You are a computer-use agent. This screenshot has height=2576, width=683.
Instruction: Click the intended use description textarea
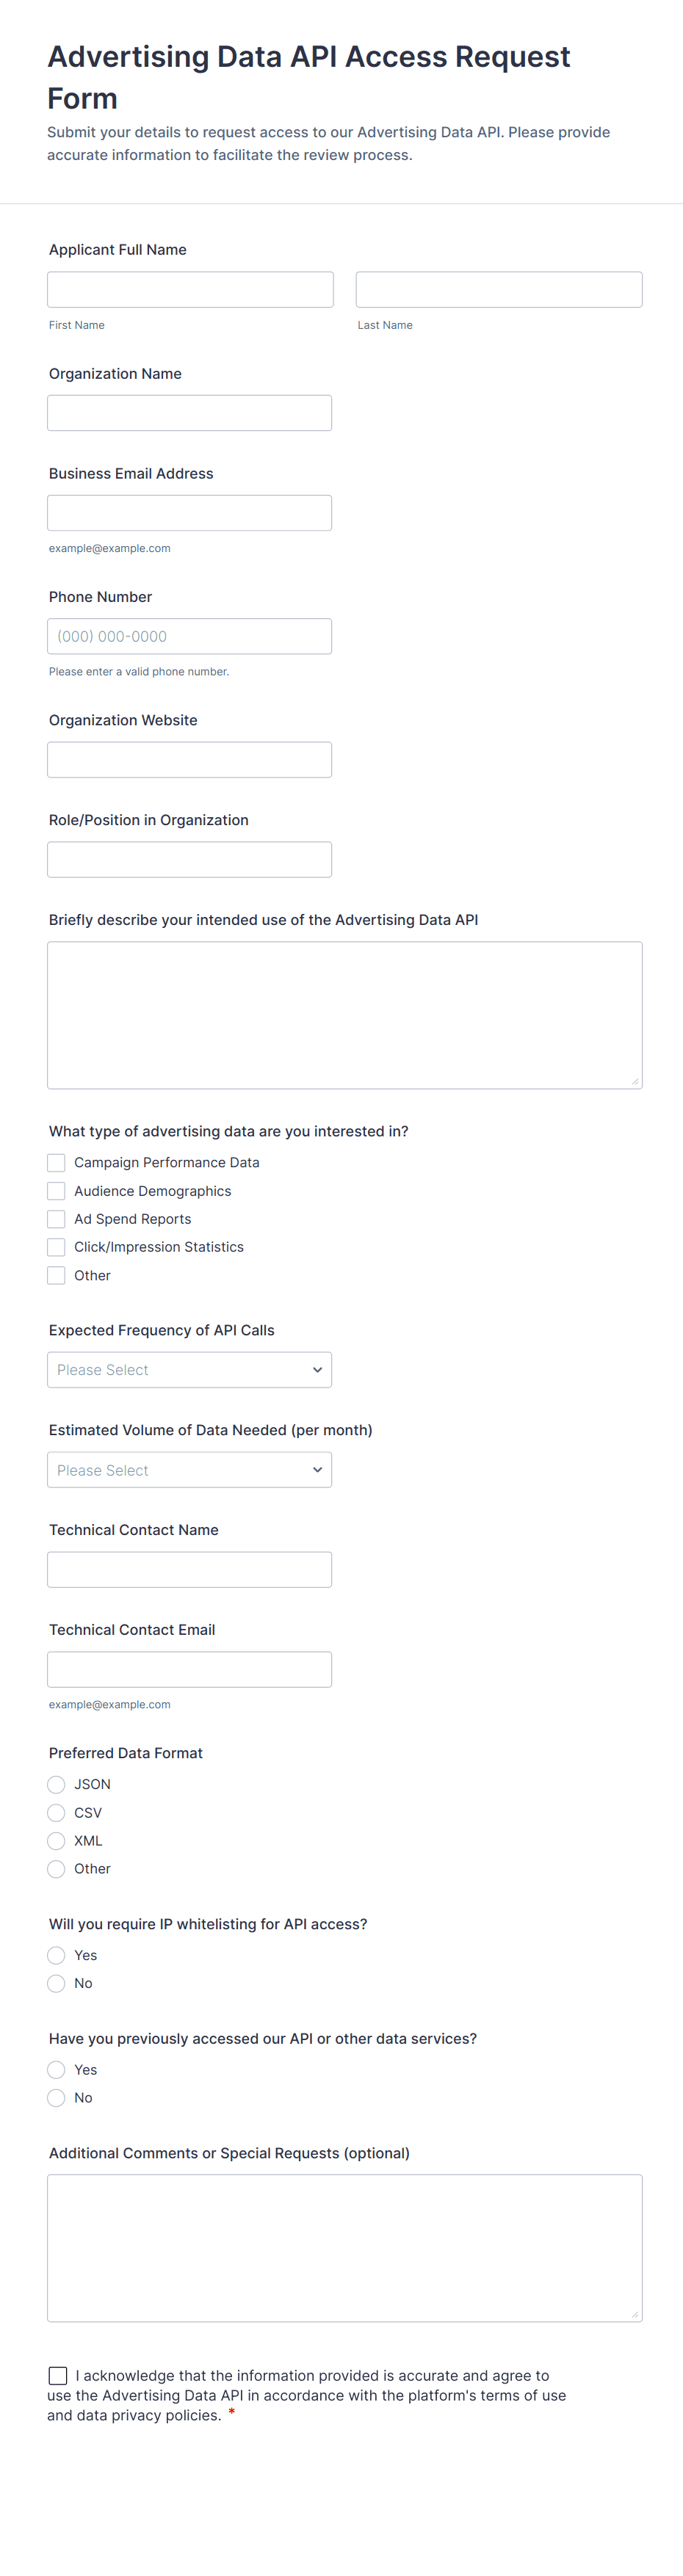click(344, 1015)
